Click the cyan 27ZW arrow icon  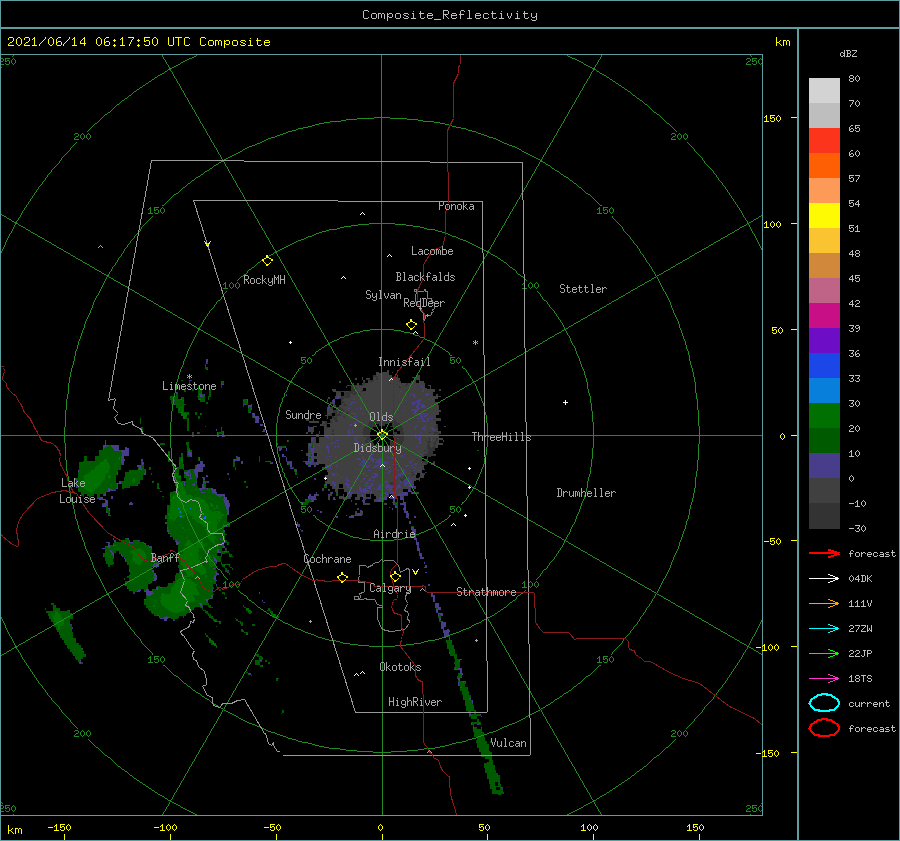tap(824, 629)
